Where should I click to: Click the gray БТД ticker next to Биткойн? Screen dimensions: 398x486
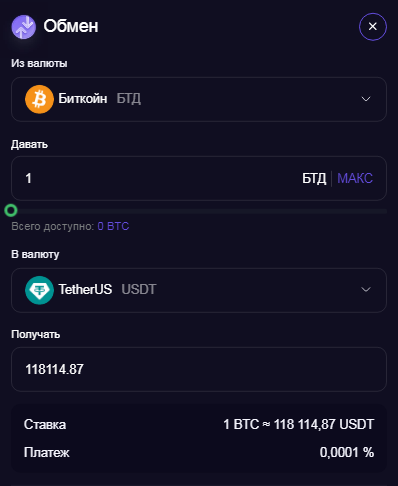click(129, 99)
